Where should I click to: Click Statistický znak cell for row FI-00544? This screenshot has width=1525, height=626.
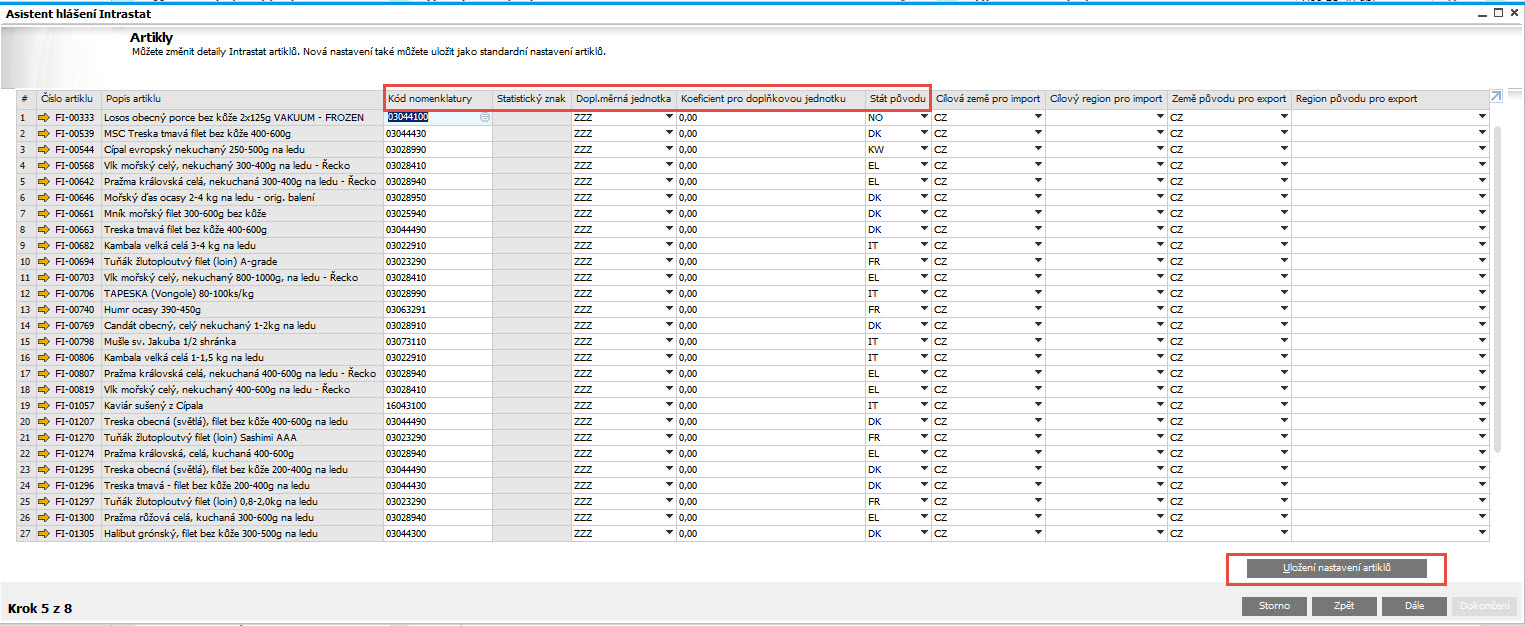(x=531, y=149)
